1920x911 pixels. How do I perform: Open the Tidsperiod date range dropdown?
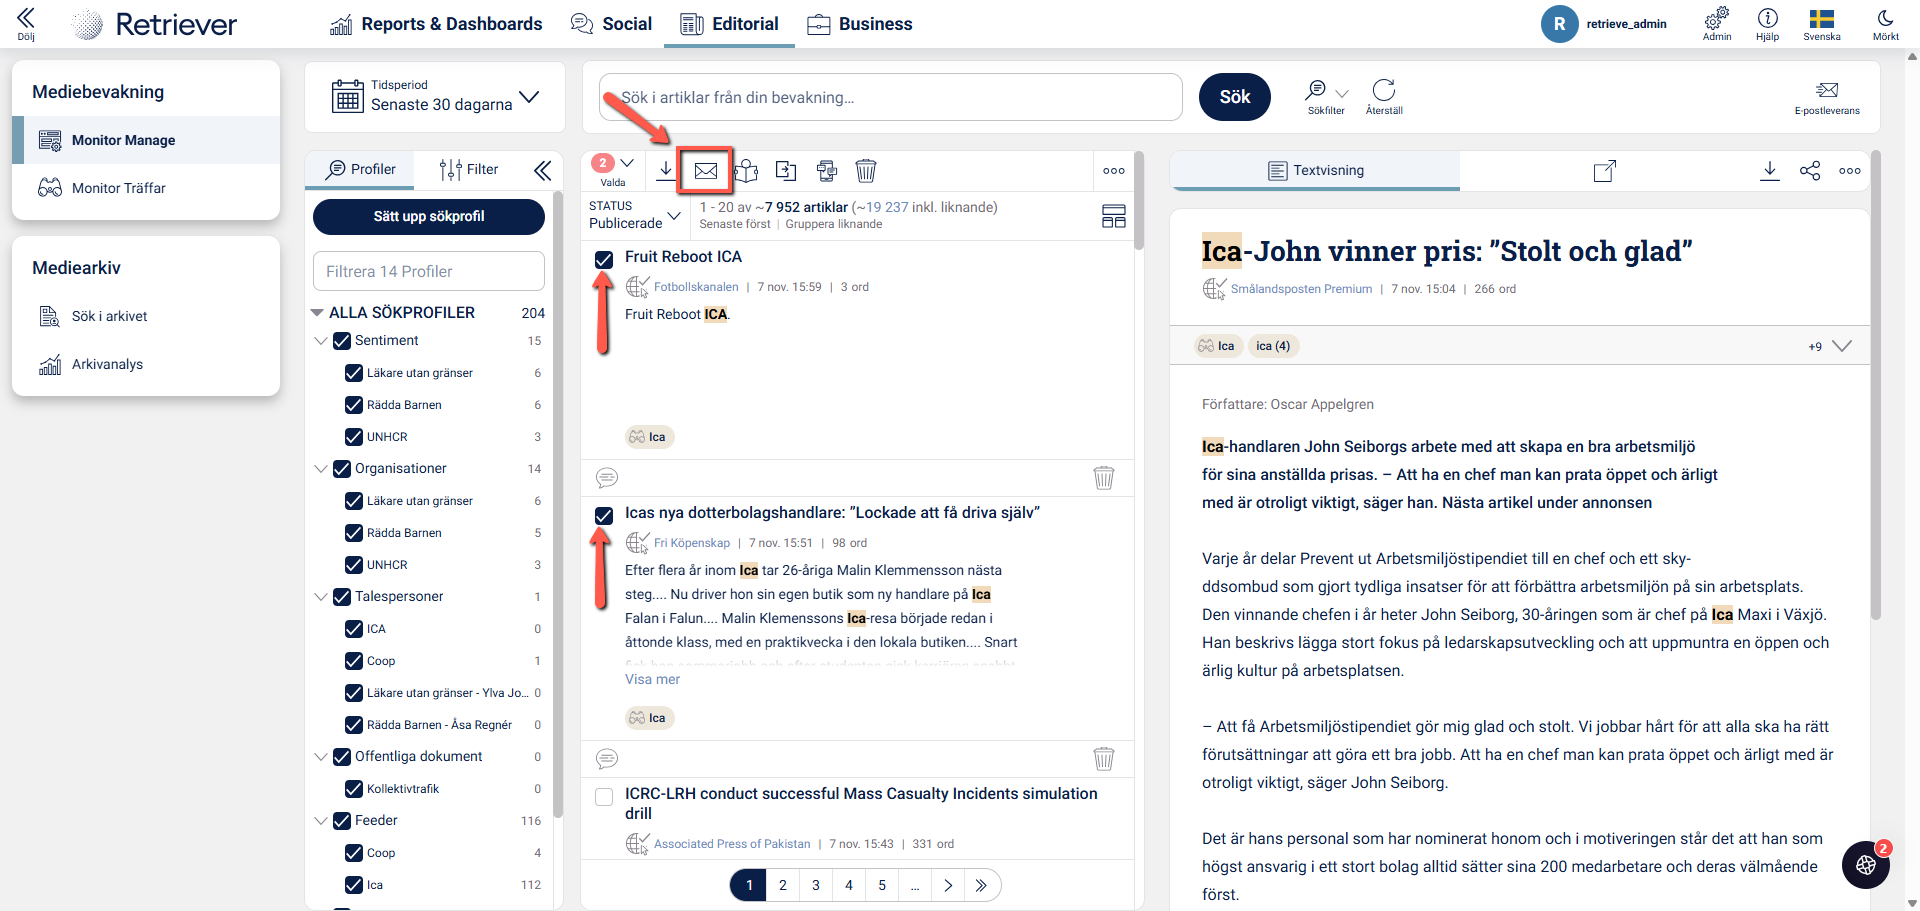[x=435, y=96]
